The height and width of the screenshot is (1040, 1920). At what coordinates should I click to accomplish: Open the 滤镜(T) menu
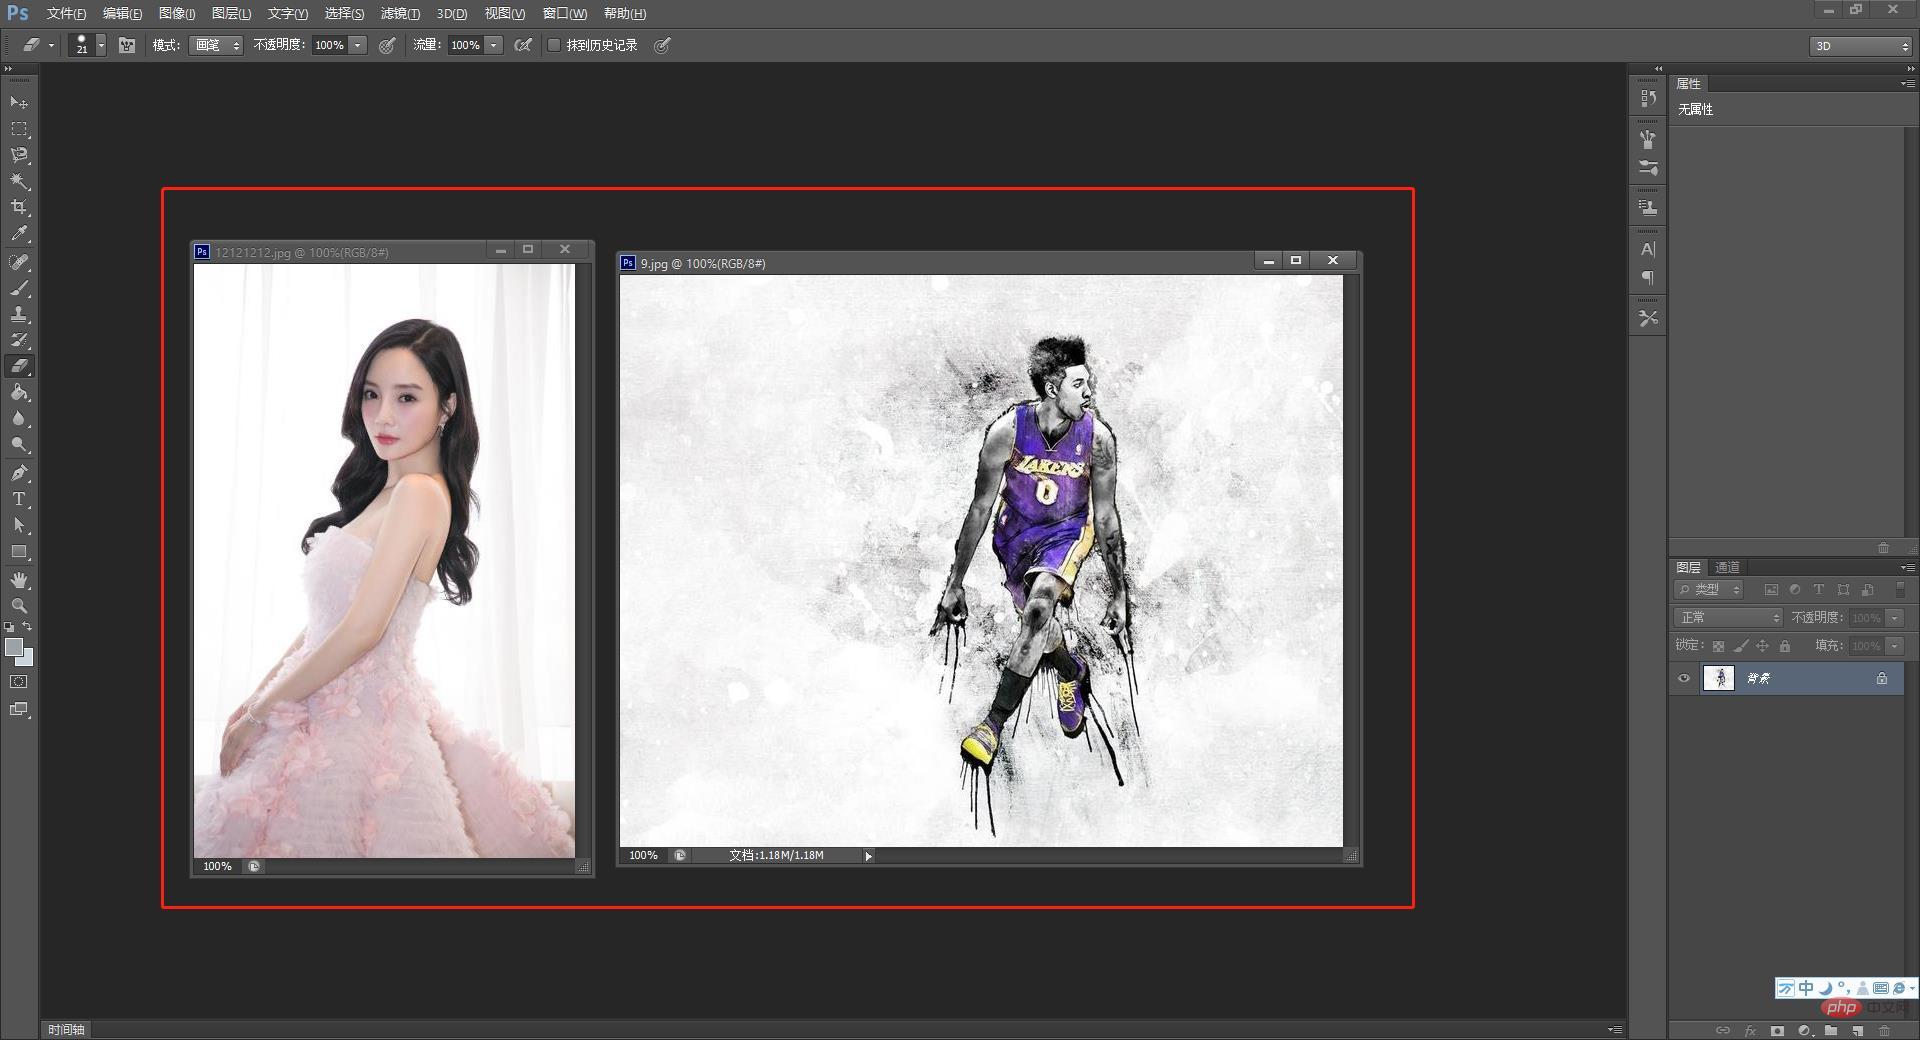click(x=400, y=13)
